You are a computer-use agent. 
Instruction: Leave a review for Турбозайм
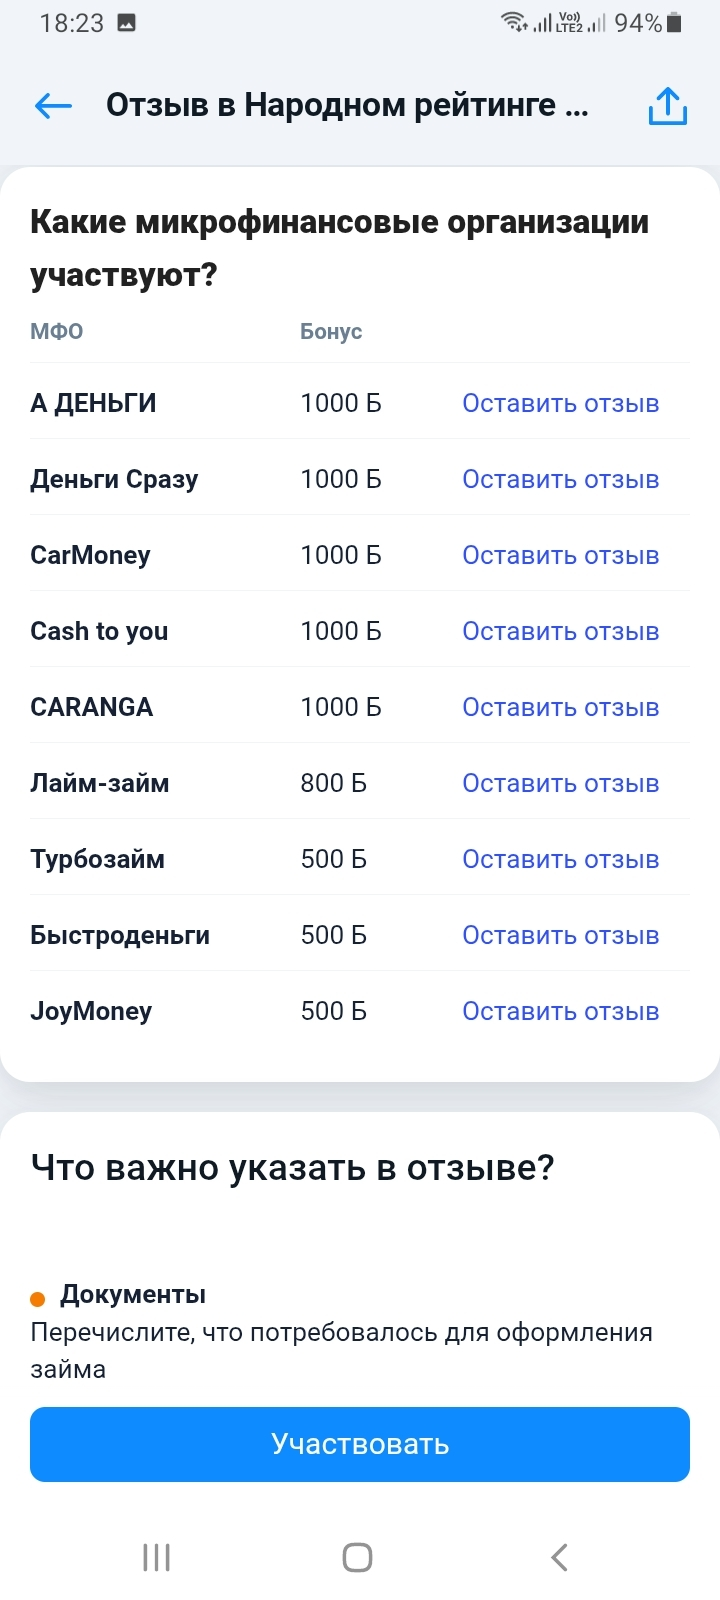pyautogui.click(x=560, y=859)
